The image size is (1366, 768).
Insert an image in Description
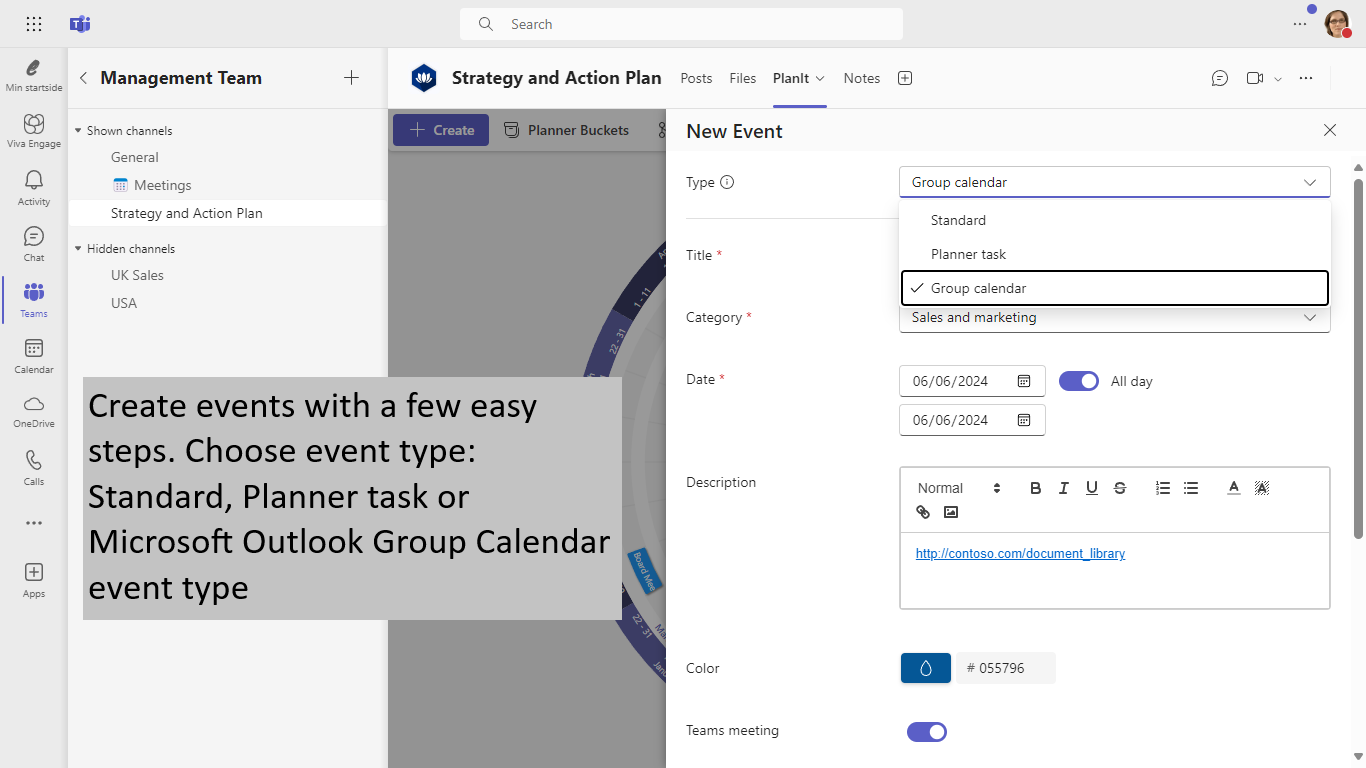click(951, 512)
